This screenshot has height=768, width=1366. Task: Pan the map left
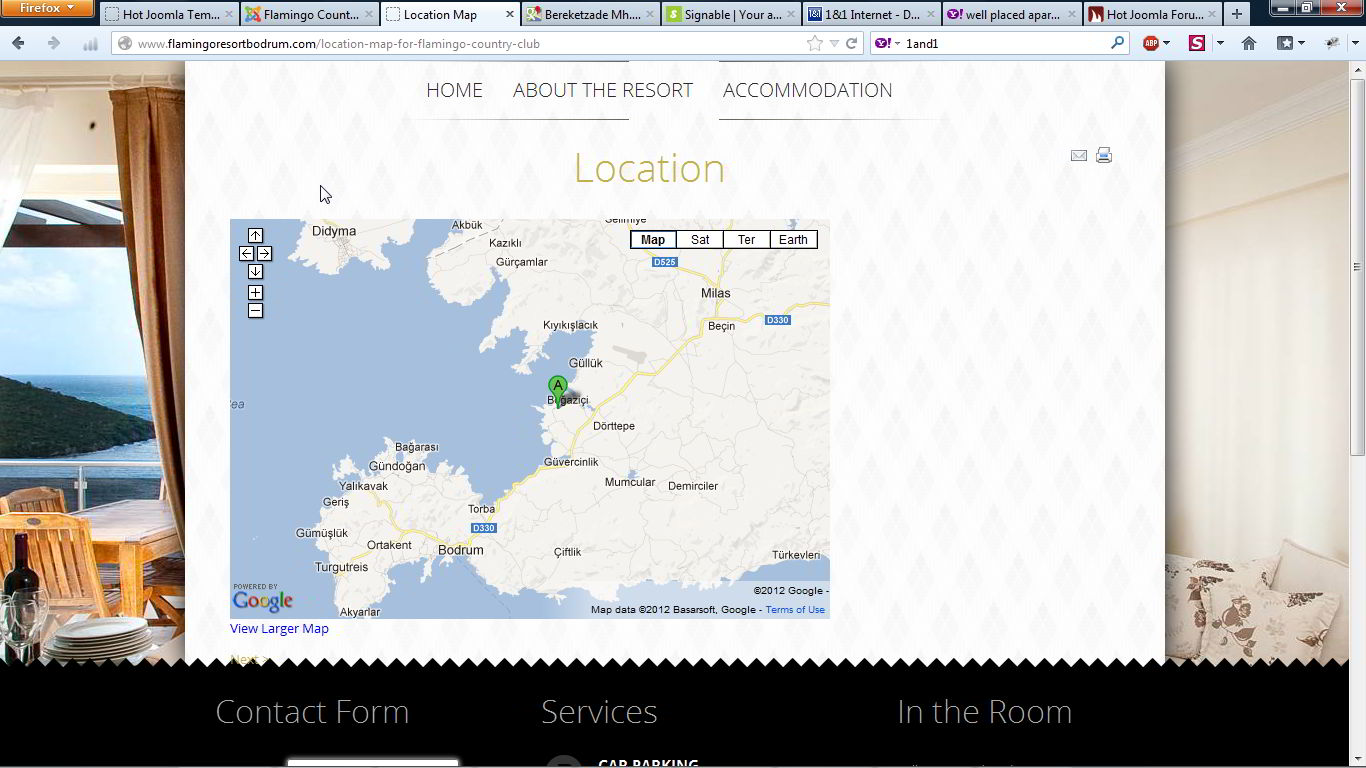click(x=246, y=253)
